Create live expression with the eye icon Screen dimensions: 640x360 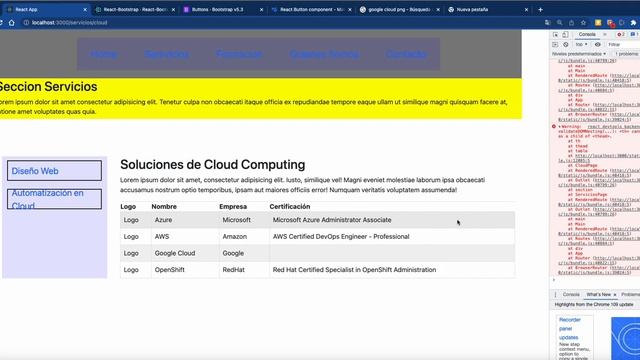click(x=598, y=44)
